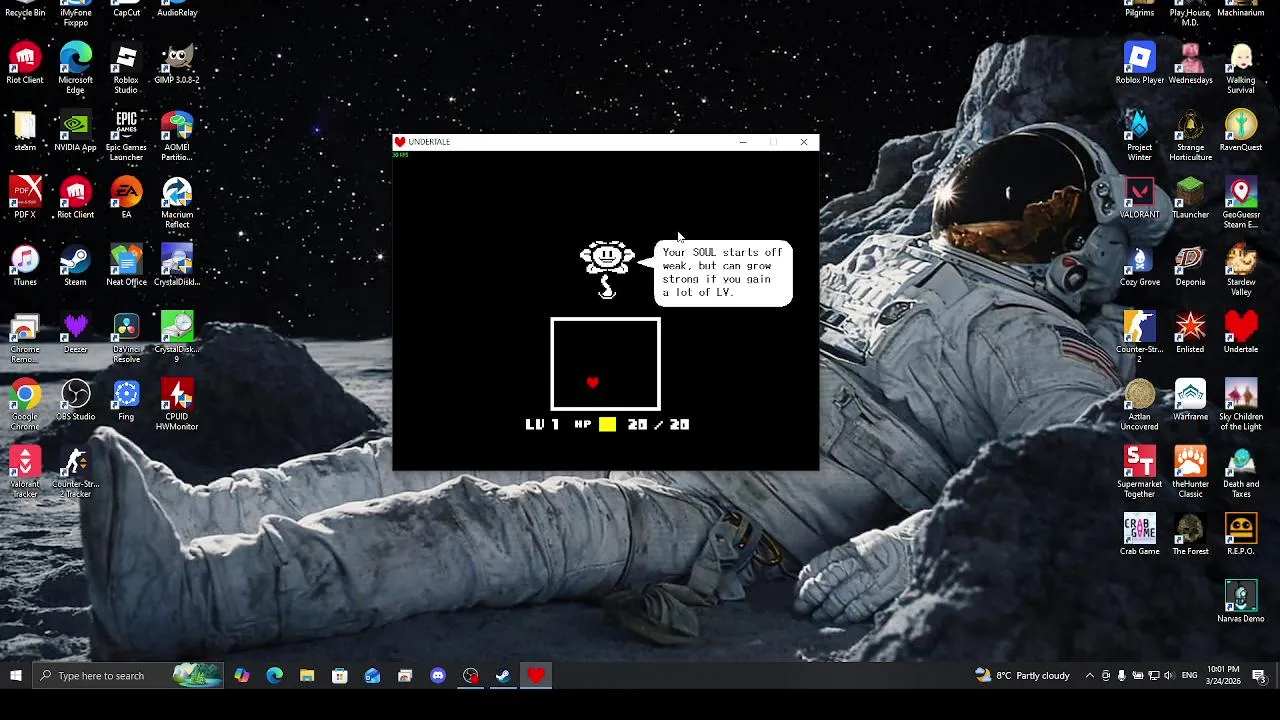The image size is (1280, 720).
Task: Launch Roblox Player desktop icon
Action: tap(1140, 63)
